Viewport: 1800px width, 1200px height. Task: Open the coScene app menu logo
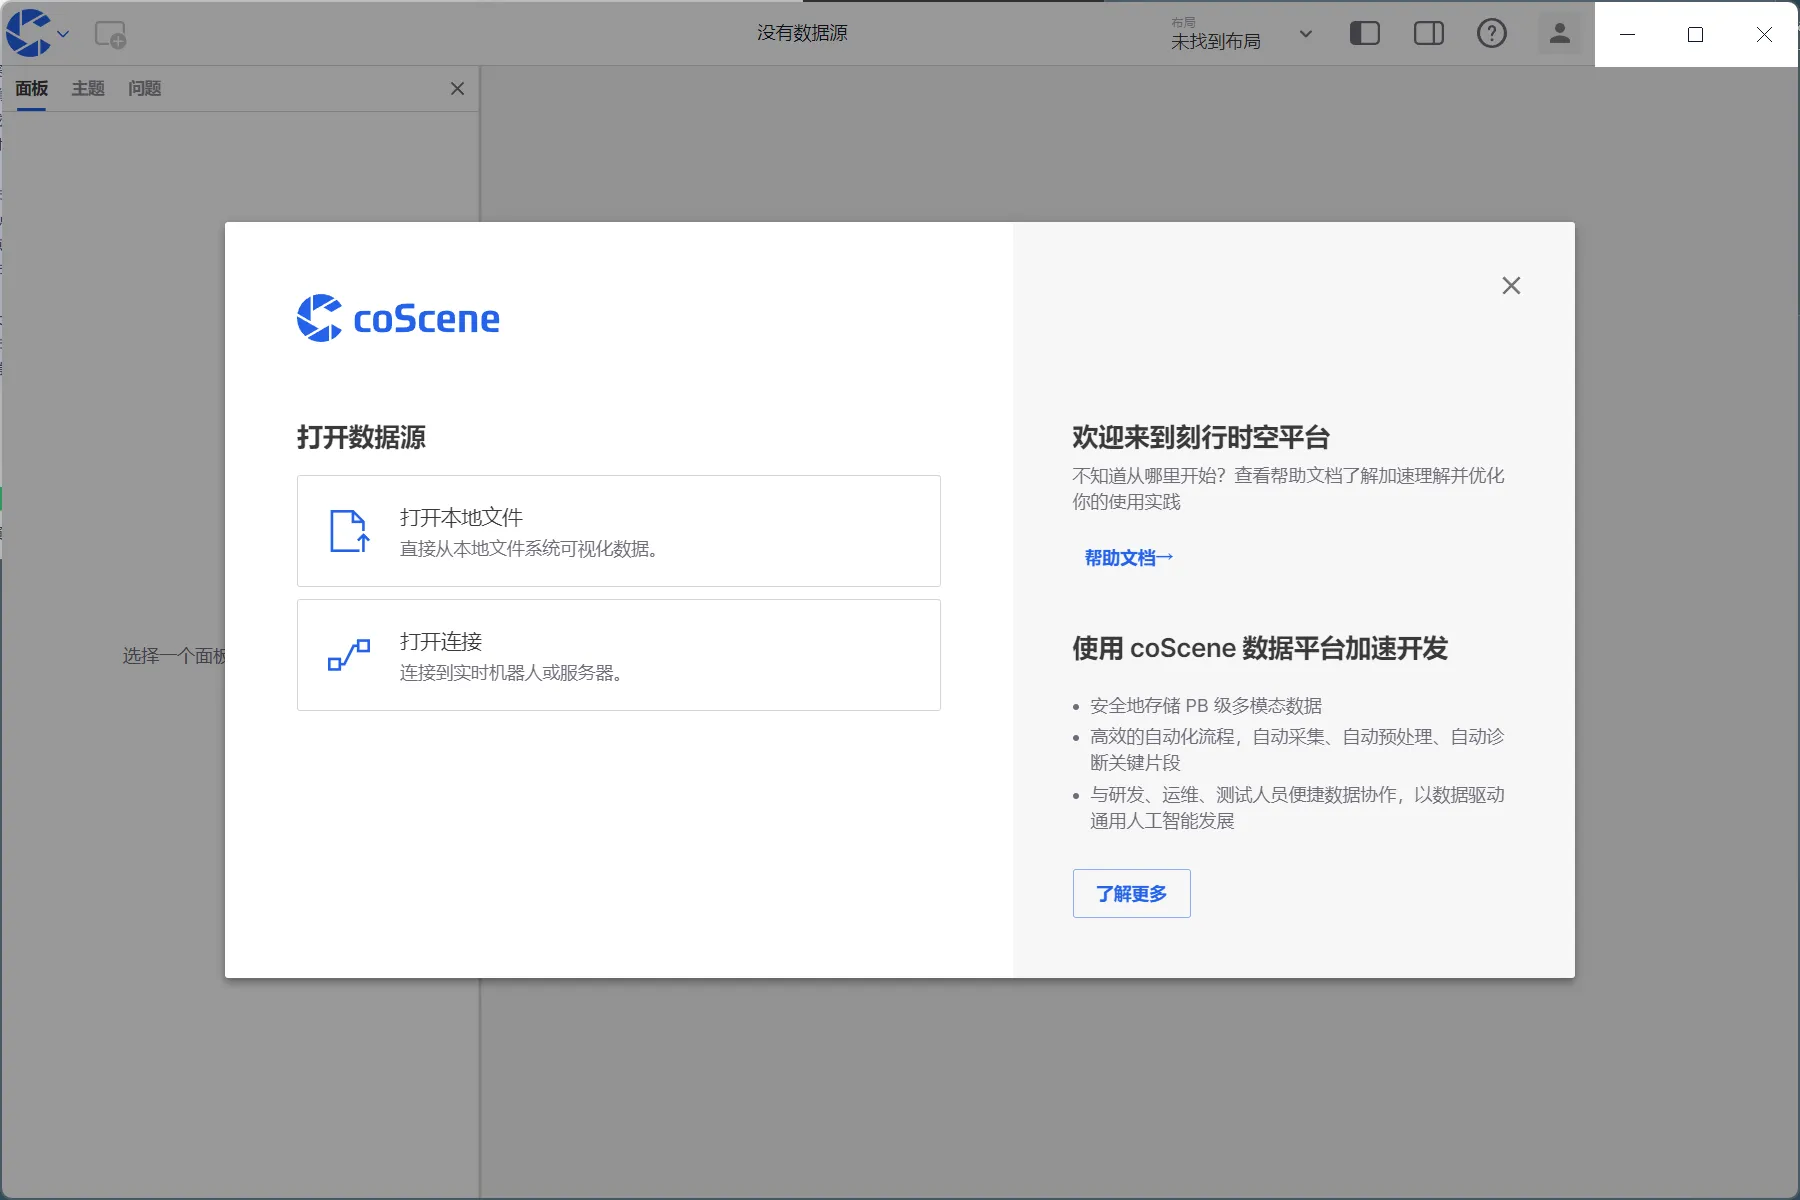click(x=28, y=33)
